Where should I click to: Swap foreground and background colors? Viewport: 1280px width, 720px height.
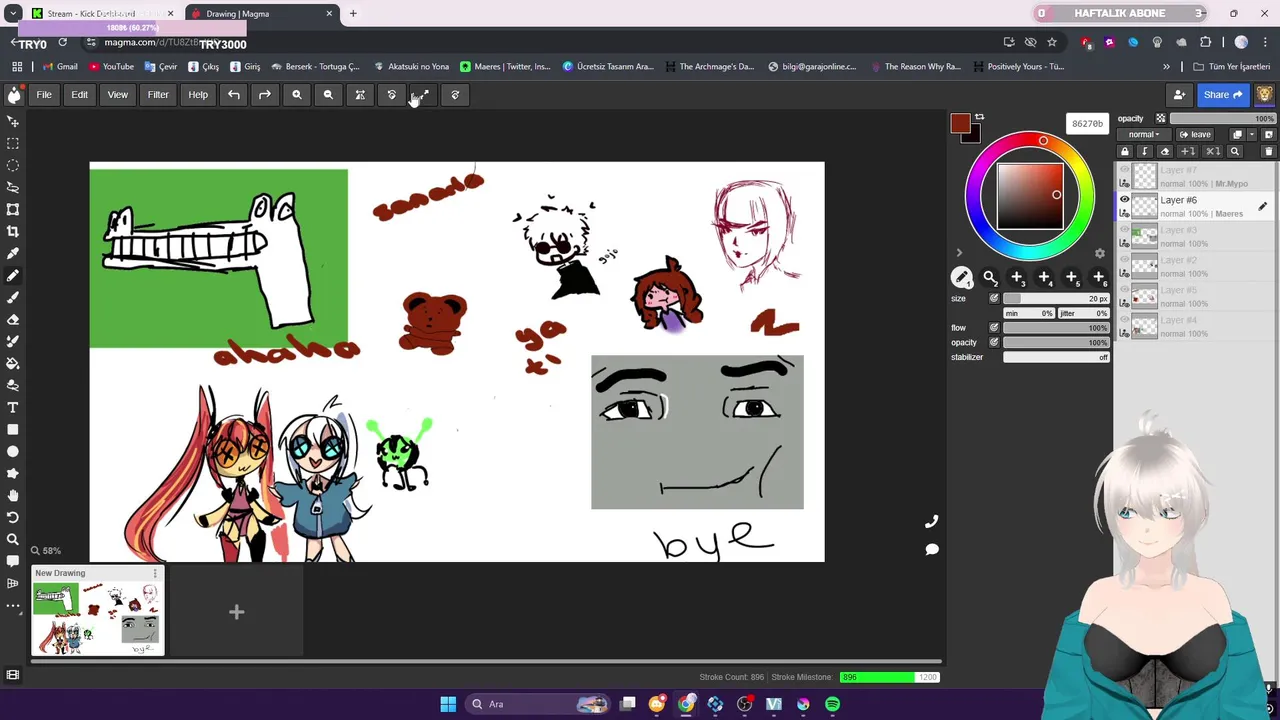[x=979, y=117]
